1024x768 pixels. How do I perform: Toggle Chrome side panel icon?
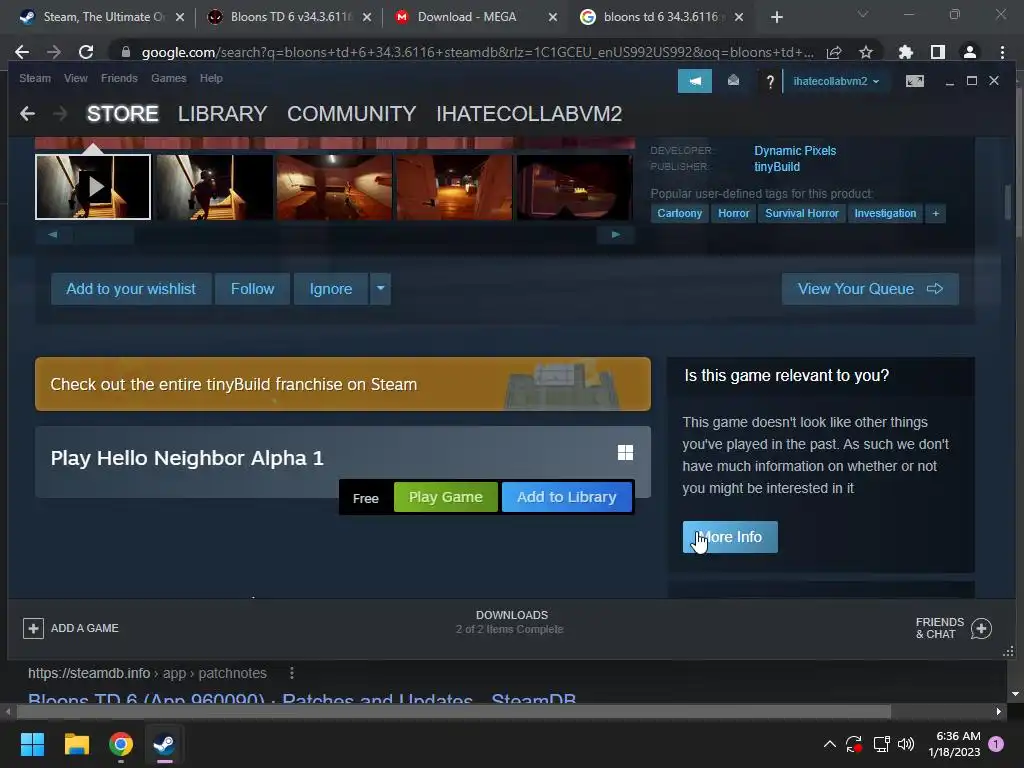938,52
